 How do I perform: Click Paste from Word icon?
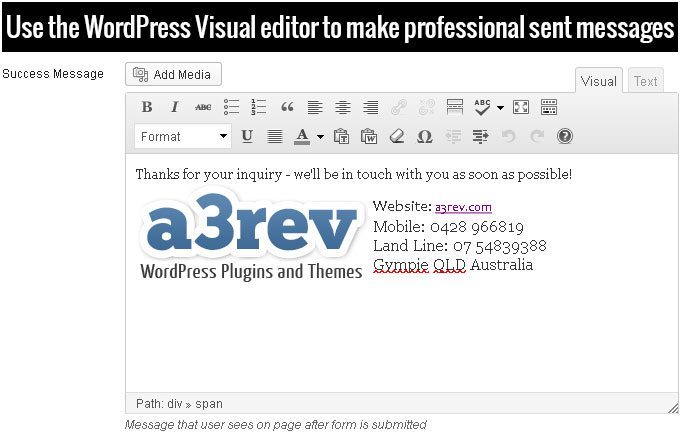[369, 136]
